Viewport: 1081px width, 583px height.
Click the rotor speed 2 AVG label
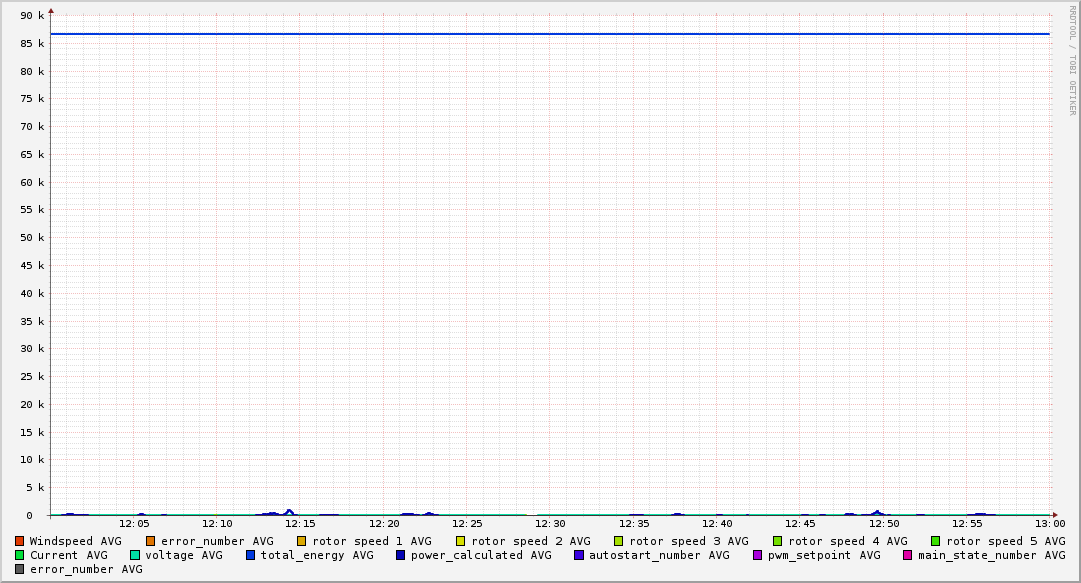[x=530, y=541]
